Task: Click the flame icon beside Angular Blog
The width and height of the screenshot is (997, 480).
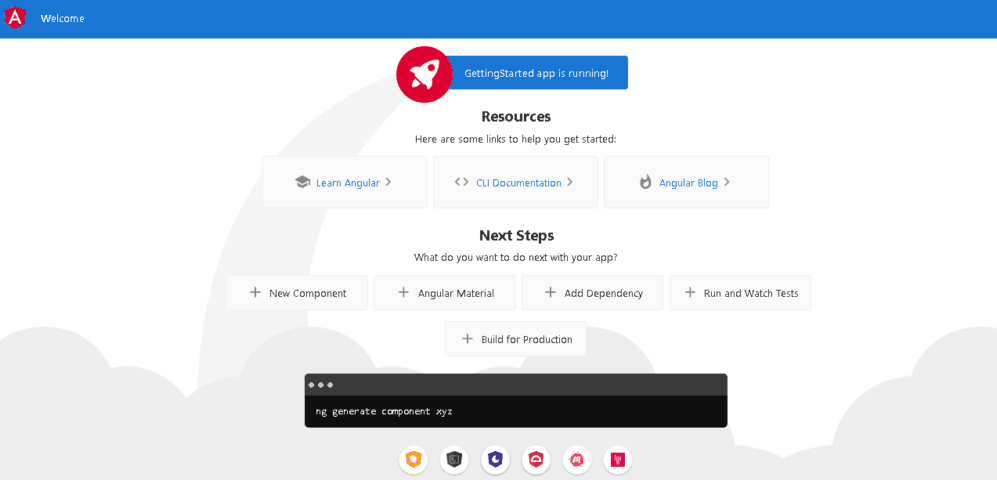Action: tap(646, 182)
